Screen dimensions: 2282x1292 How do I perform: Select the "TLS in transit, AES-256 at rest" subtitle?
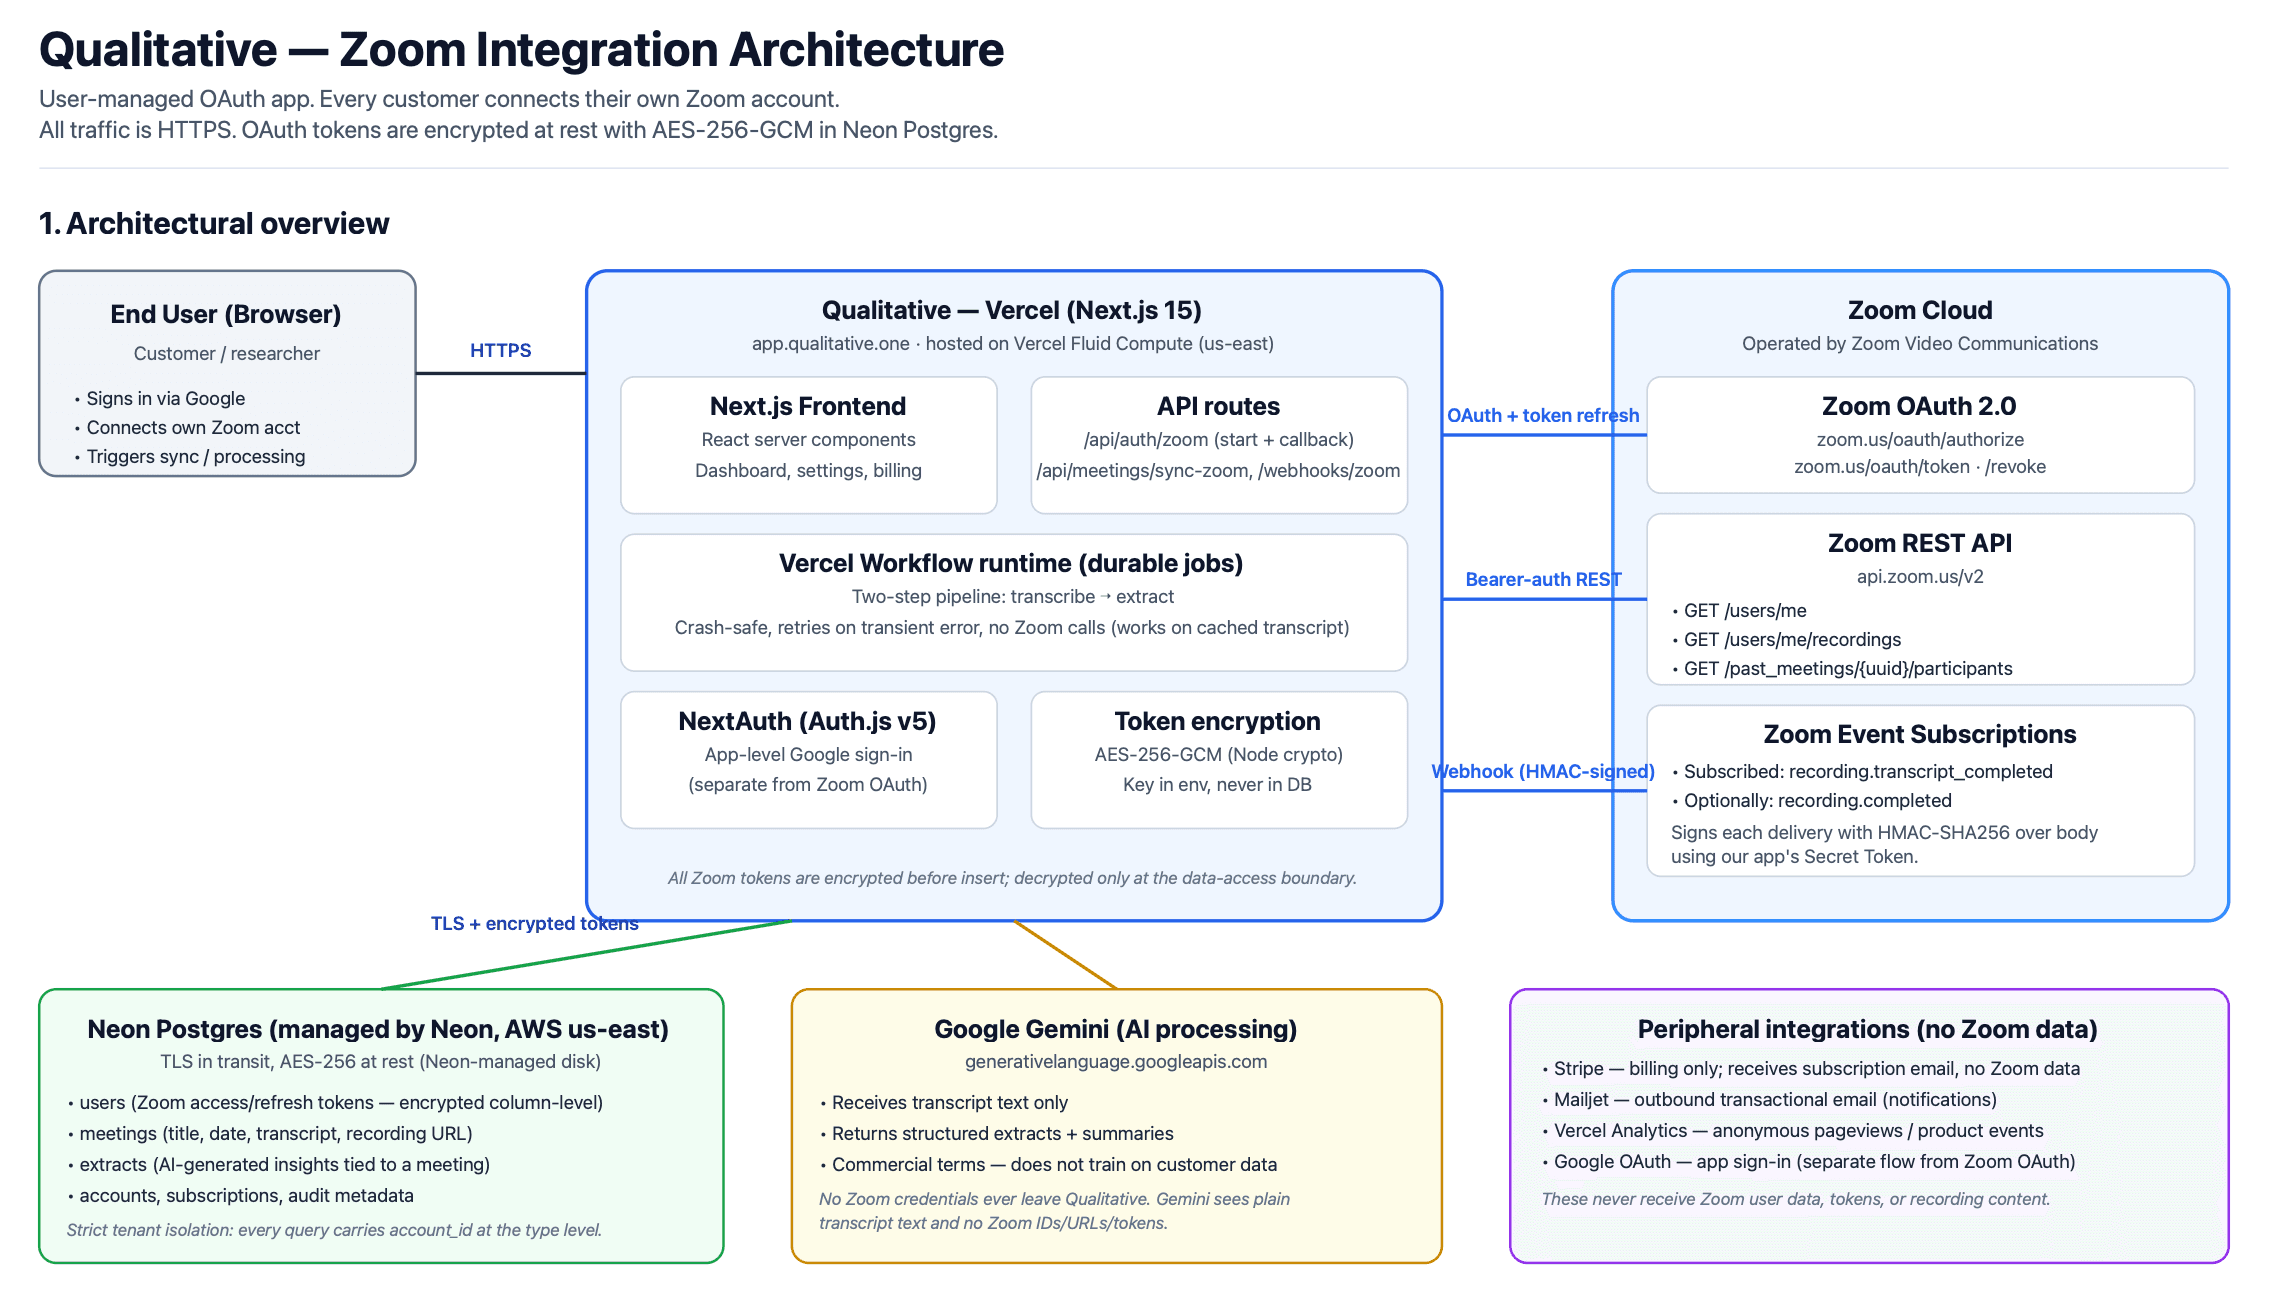pyautogui.click(x=381, y=1061)
